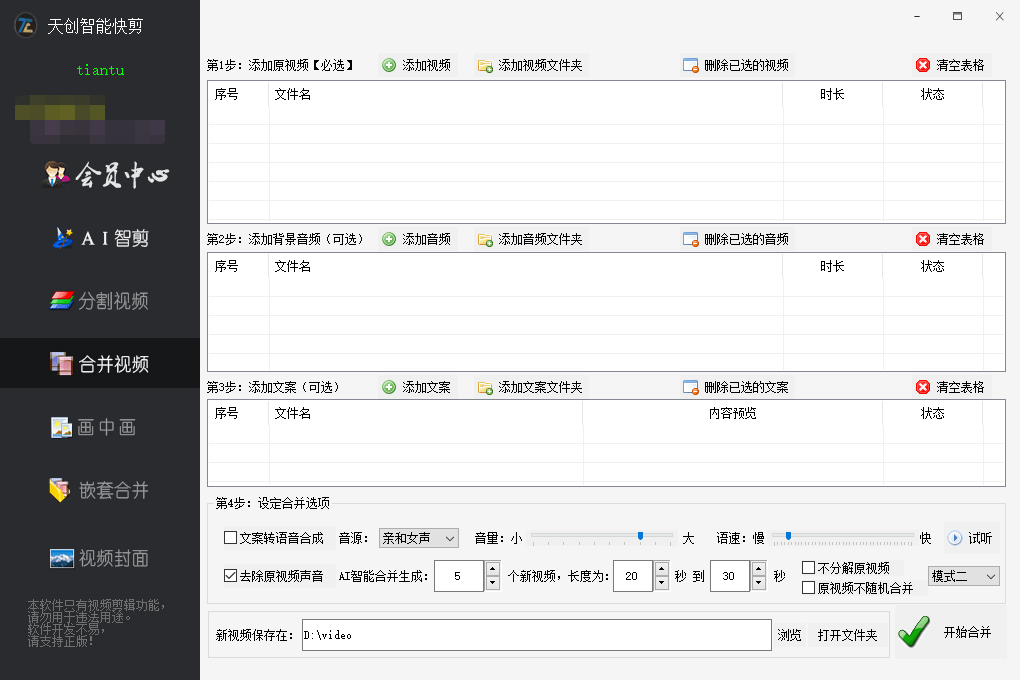Click the green add video icon
Image resolution: width=1020 pixels, height=680 pixels.
(389, 66)
